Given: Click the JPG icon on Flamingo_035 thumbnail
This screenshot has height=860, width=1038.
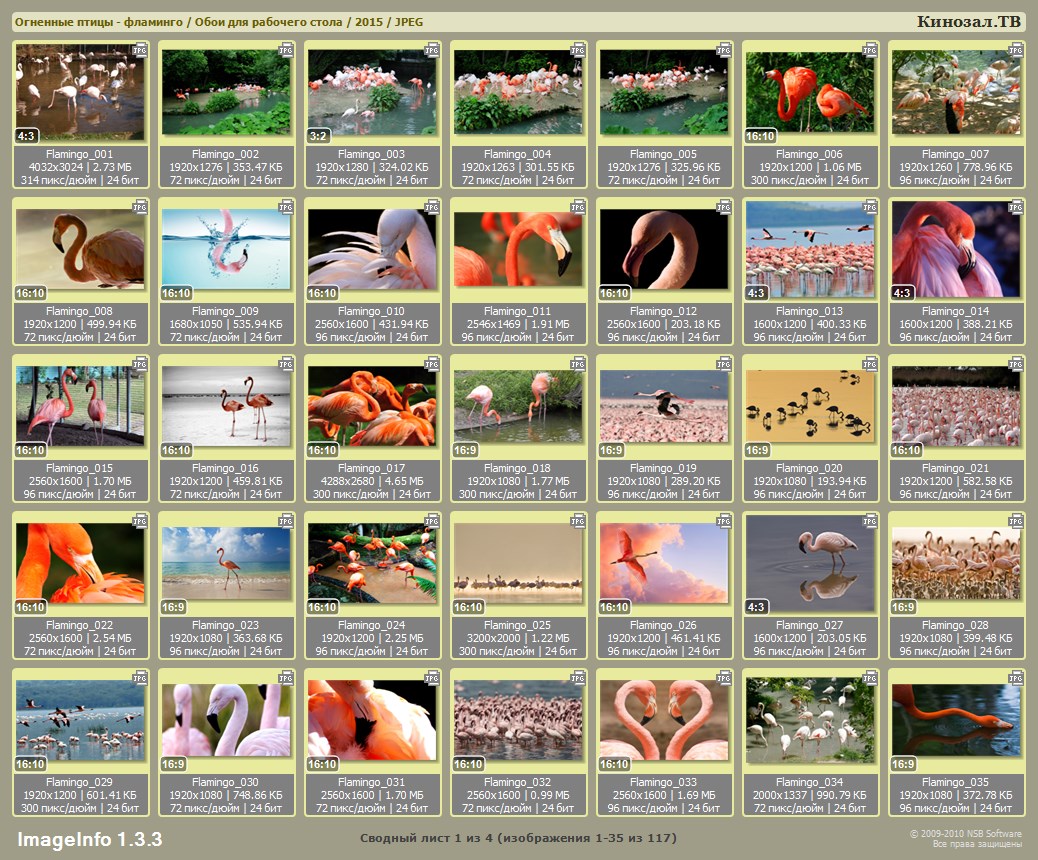Looking at the screenshot, I should (x=1016, y=678).
